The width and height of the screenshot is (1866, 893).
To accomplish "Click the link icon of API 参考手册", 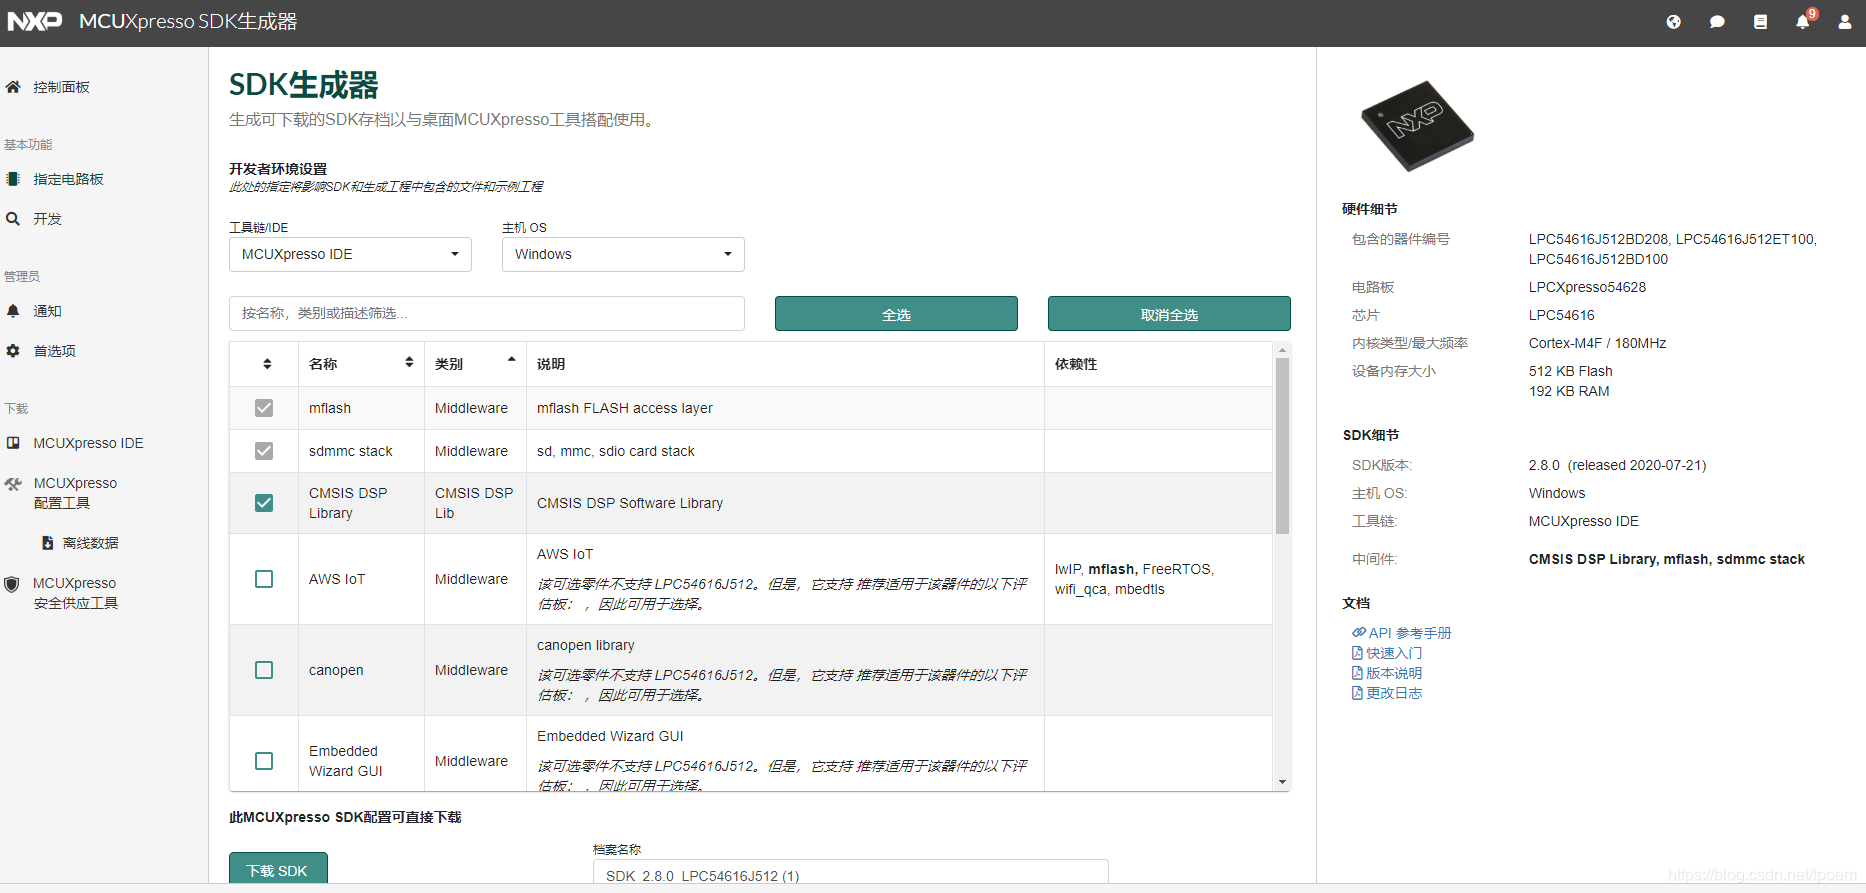I will click(x=1359, y=632).
